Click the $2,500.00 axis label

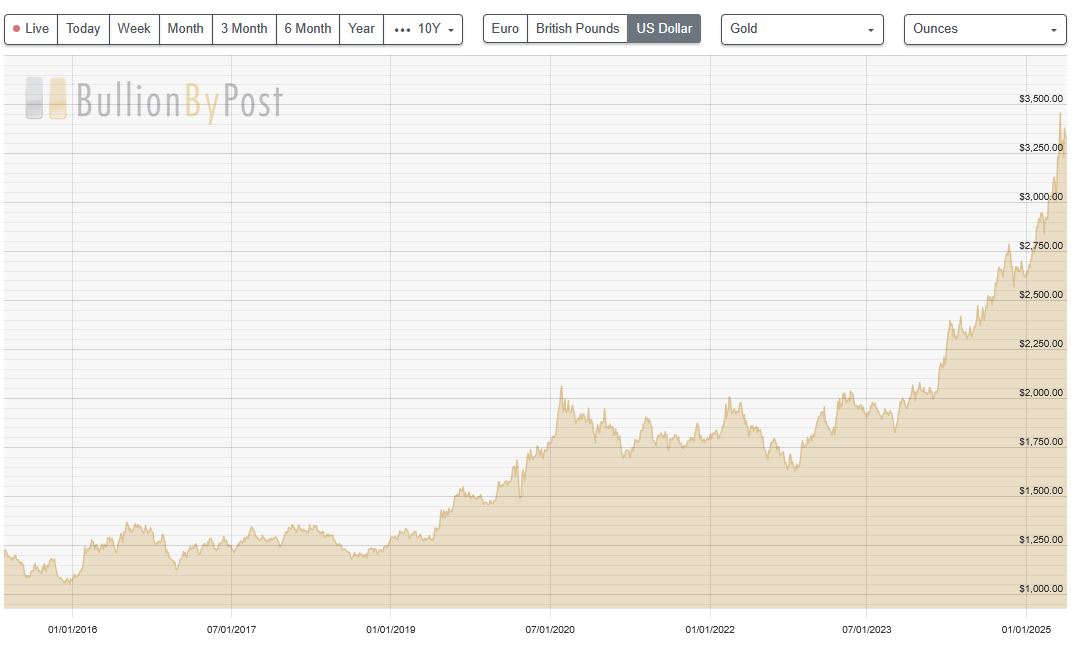click(x=1041, y=295)
